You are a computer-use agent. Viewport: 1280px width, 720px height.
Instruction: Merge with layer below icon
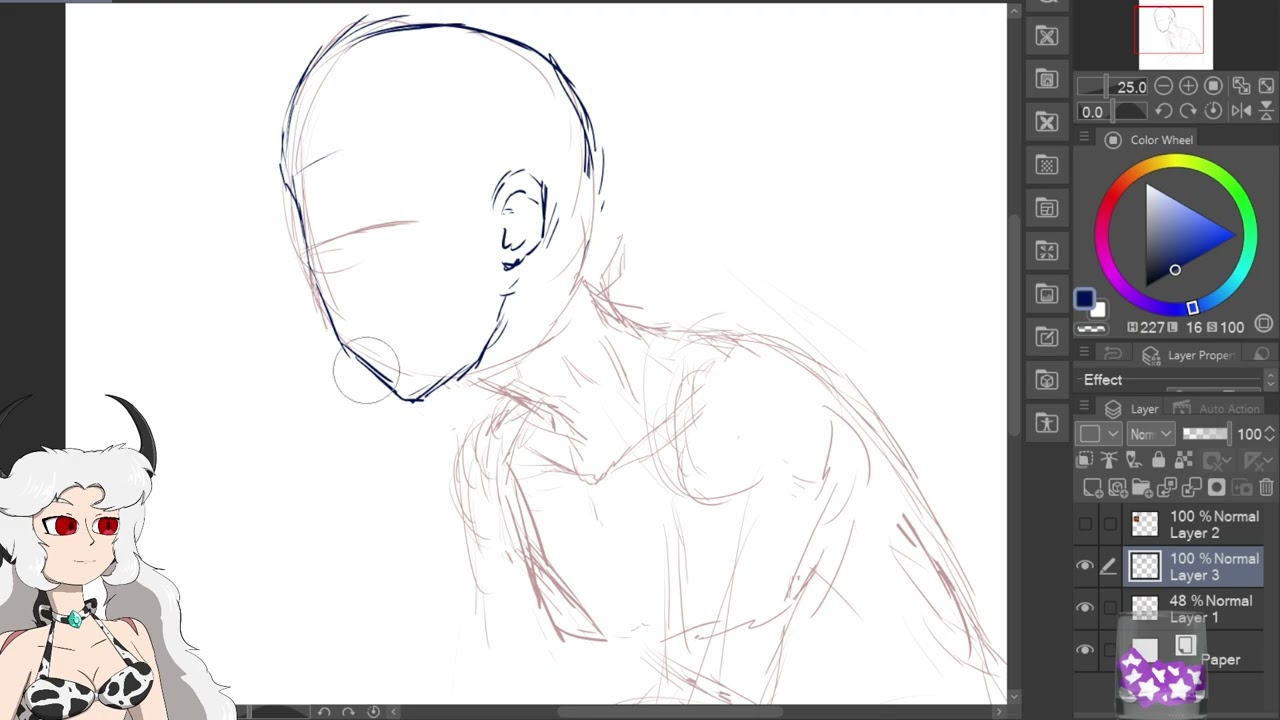[x=1192, y=488]
